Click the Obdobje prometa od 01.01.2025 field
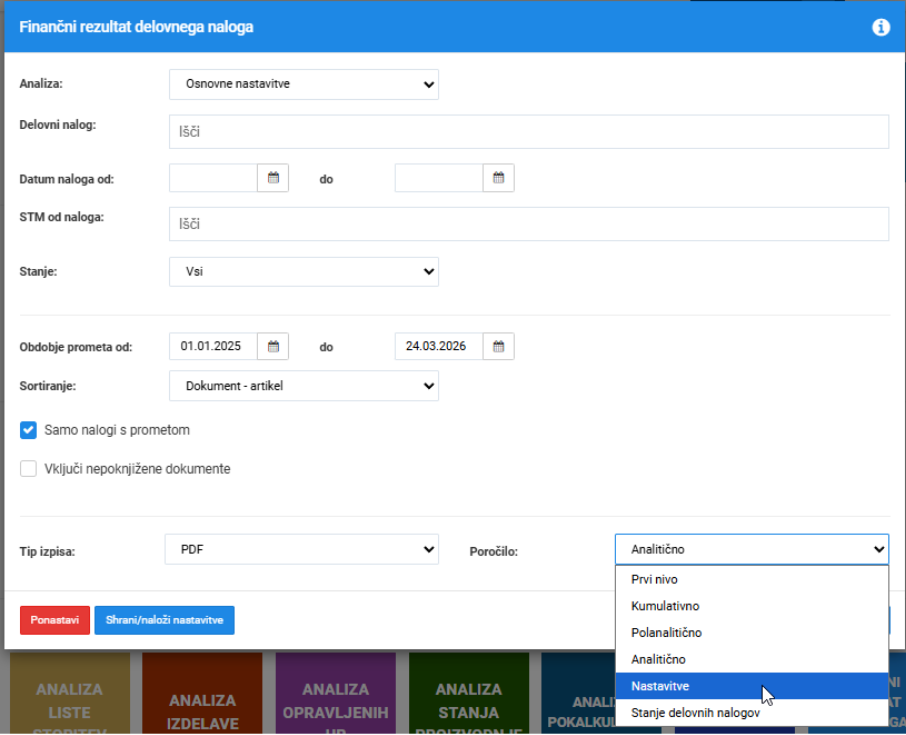The height and width of the screenshot is (735, 906). 213,346
